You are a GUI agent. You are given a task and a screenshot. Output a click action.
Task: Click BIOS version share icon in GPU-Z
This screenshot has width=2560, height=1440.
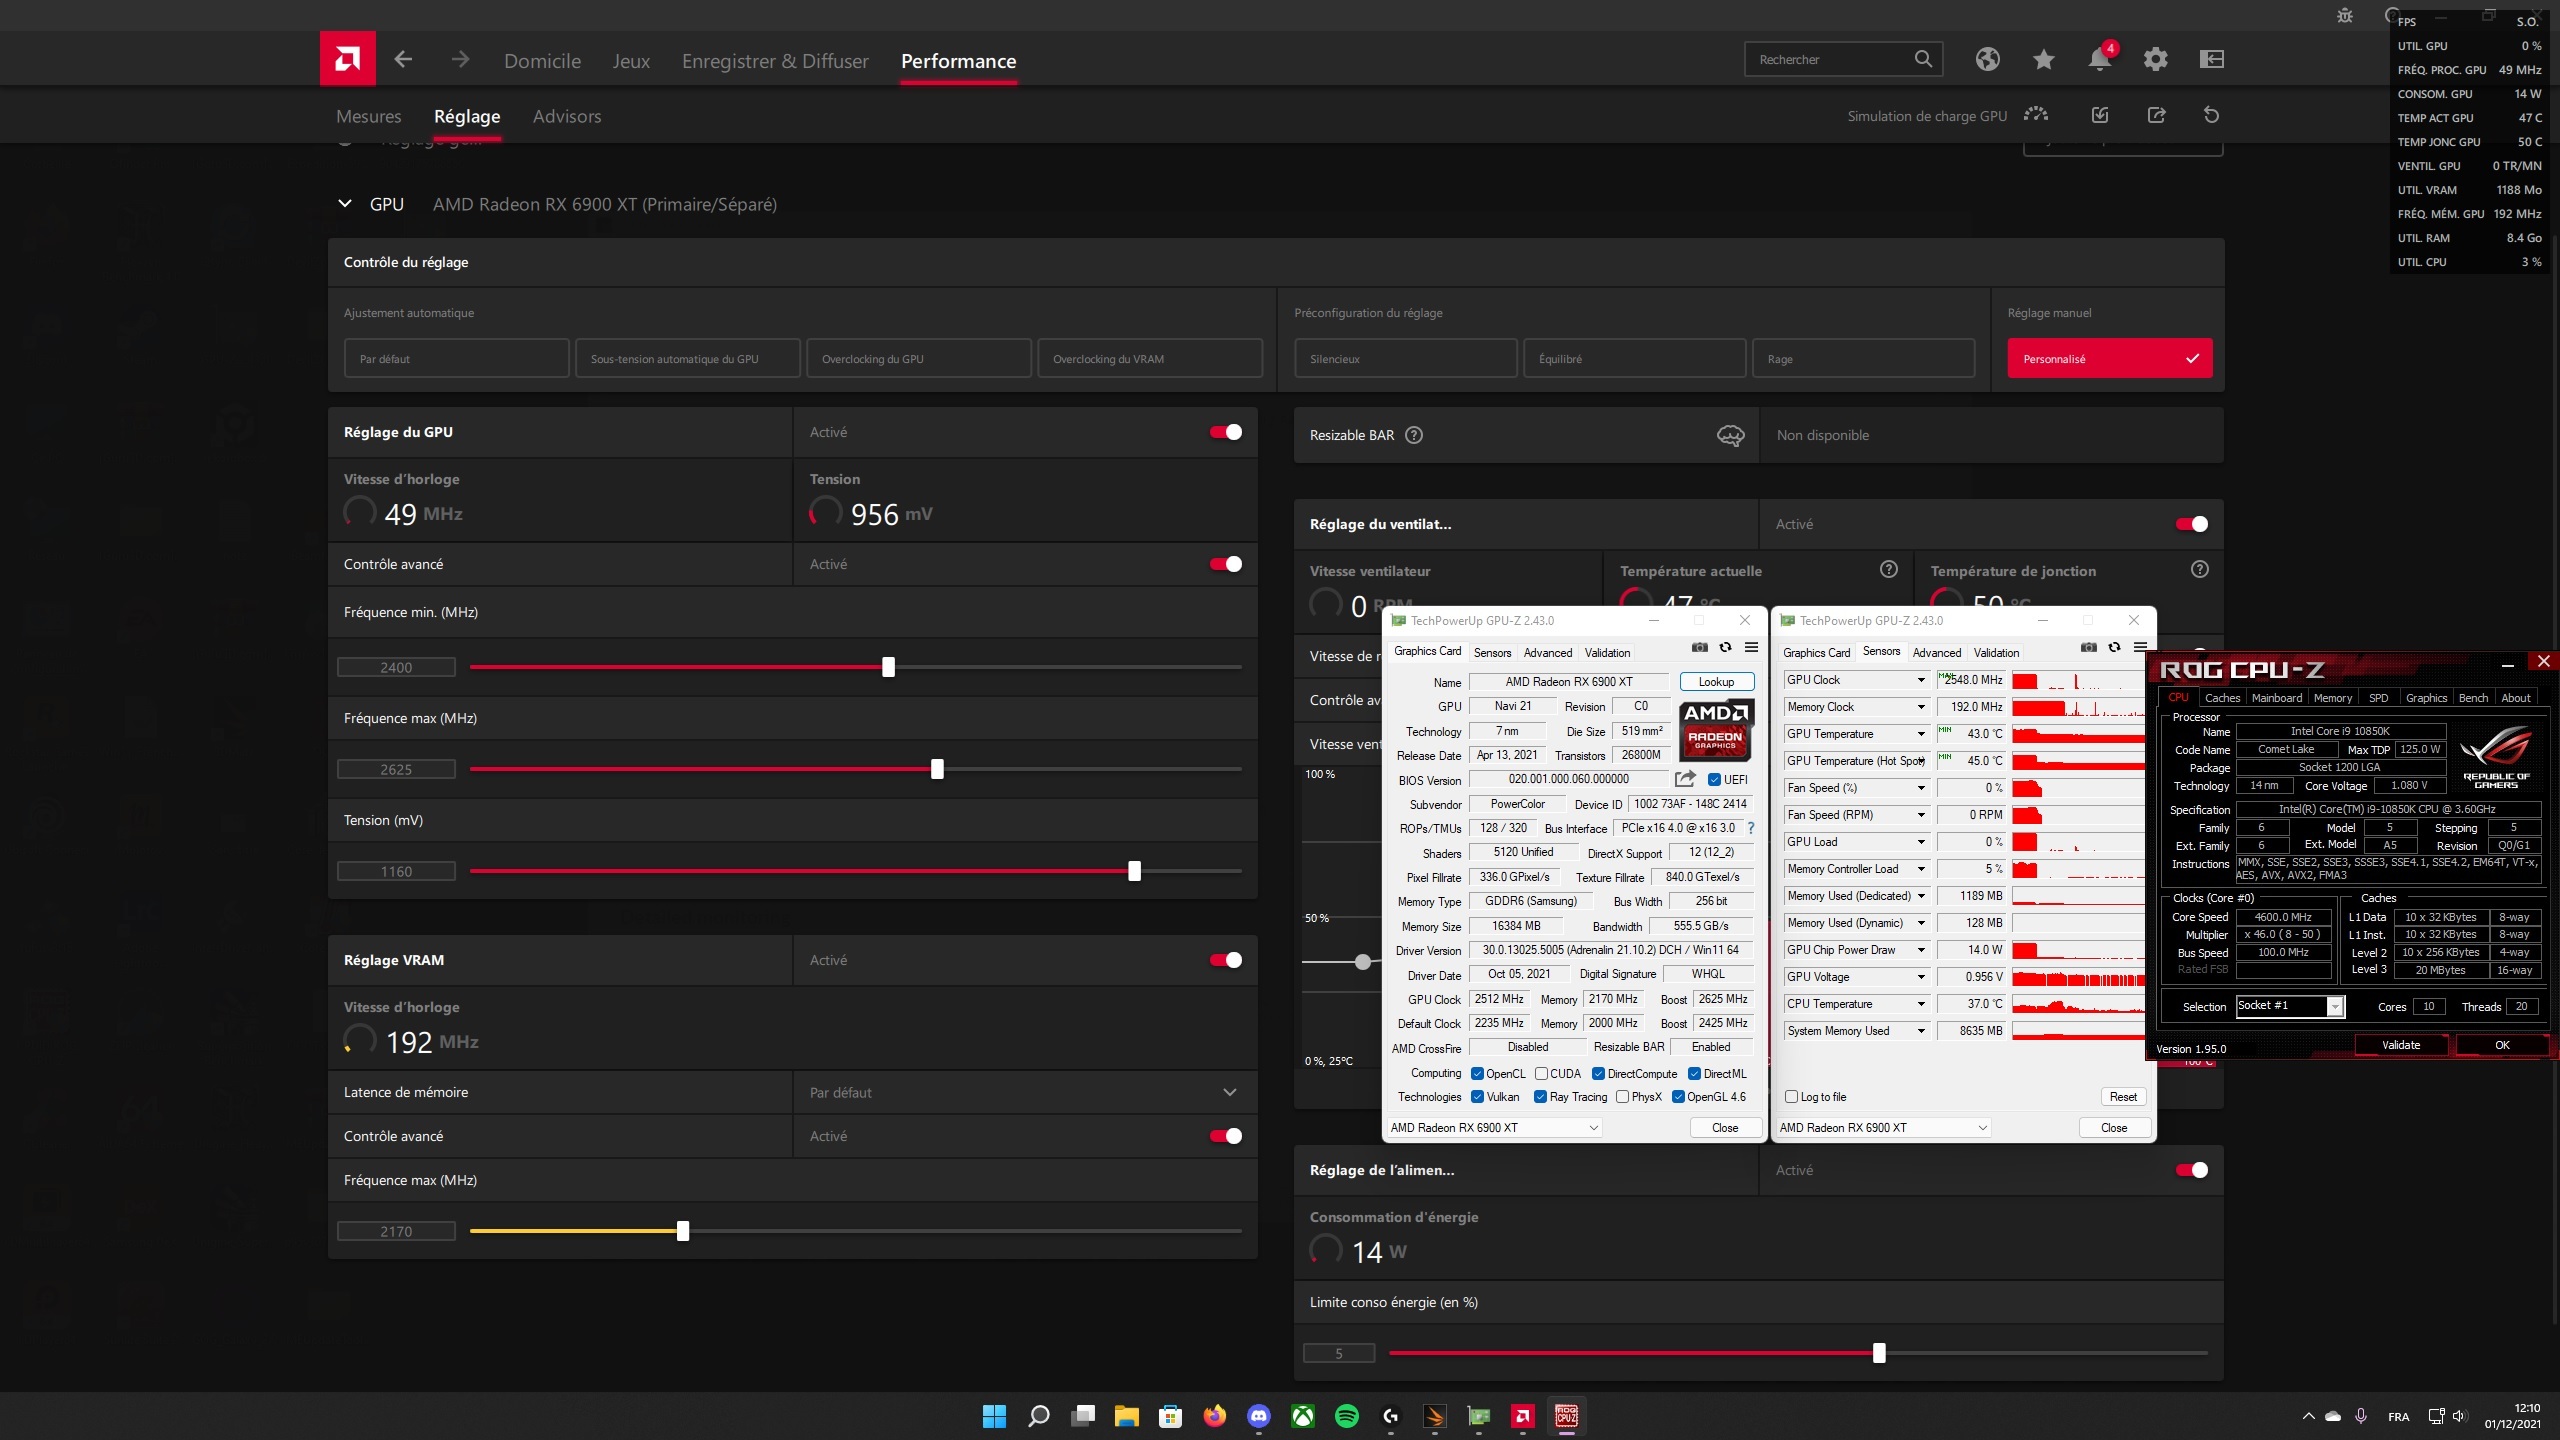(1685, 779)
